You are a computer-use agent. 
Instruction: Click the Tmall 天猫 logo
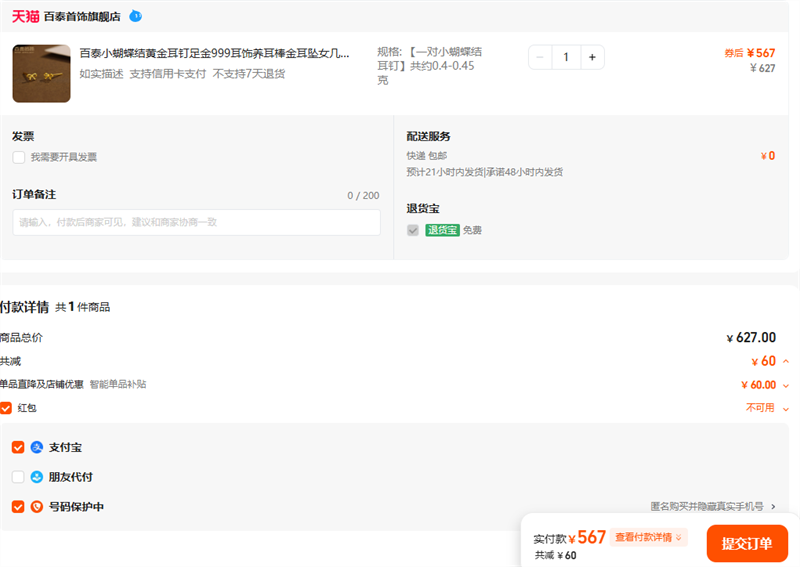(x=26, y=16)
